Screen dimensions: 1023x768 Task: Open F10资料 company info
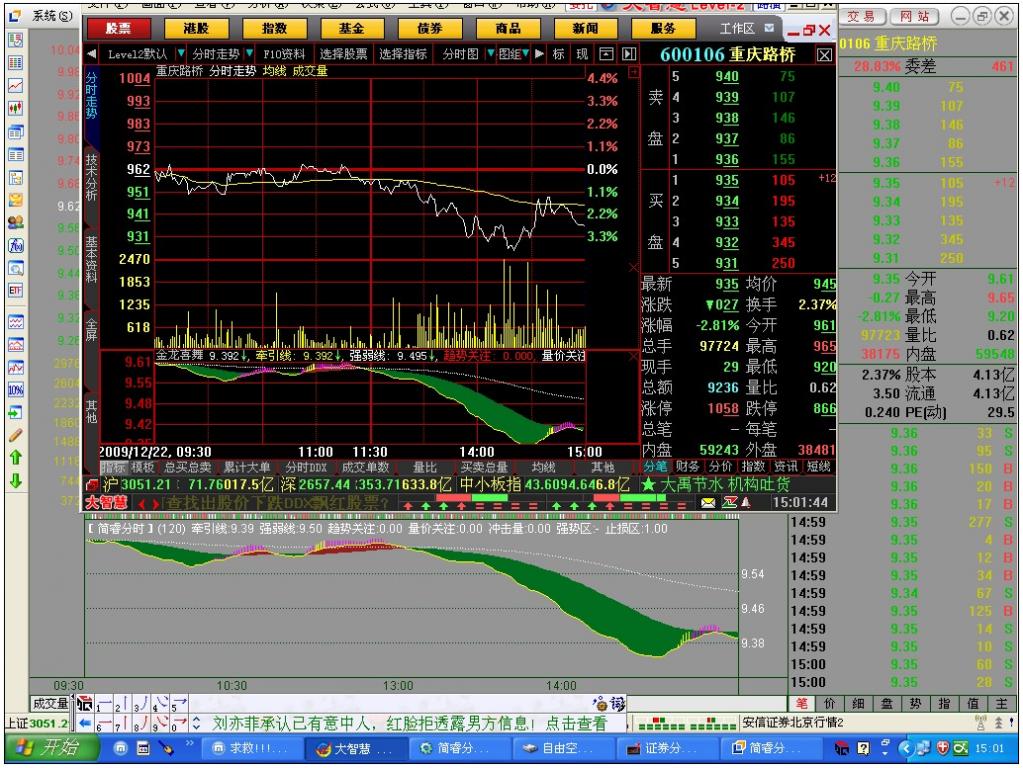click(x=284, y=54)
